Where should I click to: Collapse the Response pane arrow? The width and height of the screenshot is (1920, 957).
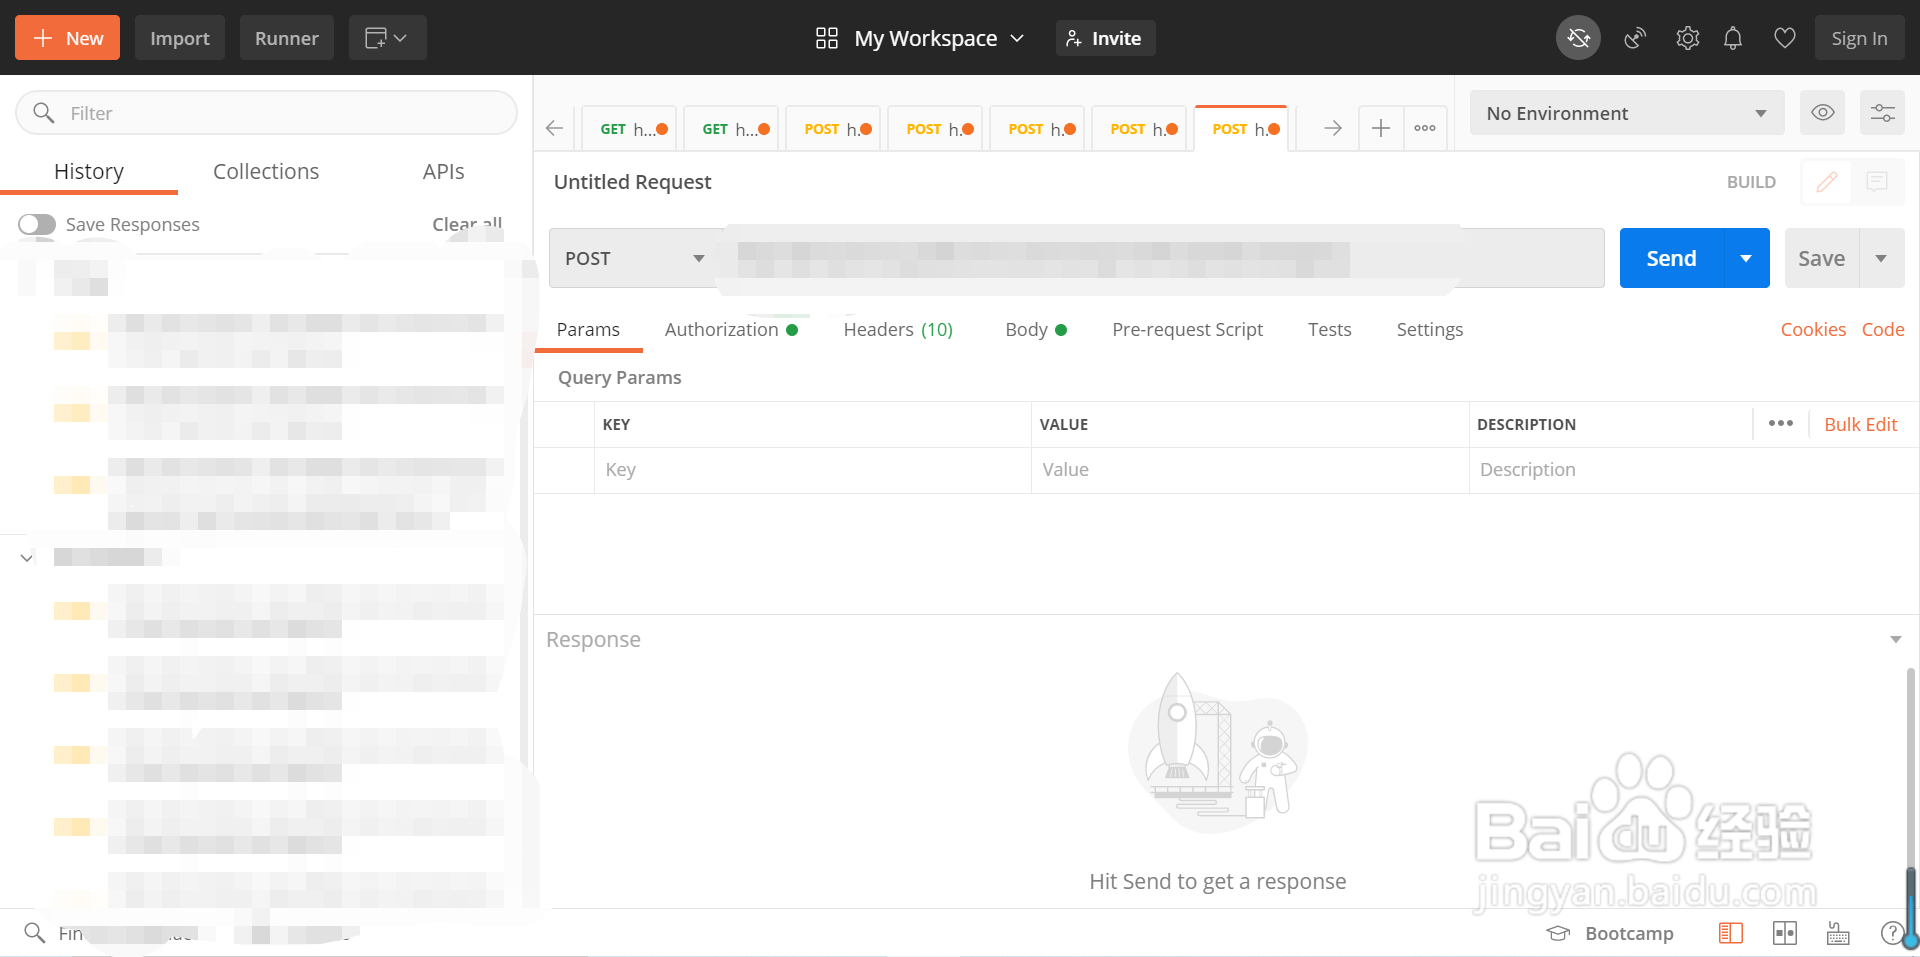coord(1895,639)
